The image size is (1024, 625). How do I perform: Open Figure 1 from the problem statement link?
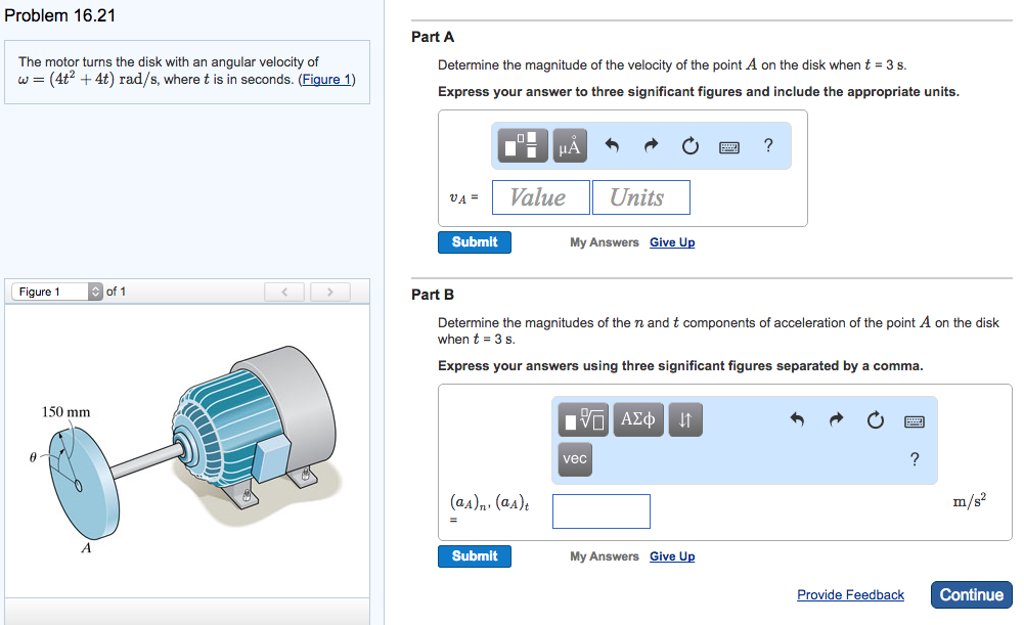coord(326,79)
